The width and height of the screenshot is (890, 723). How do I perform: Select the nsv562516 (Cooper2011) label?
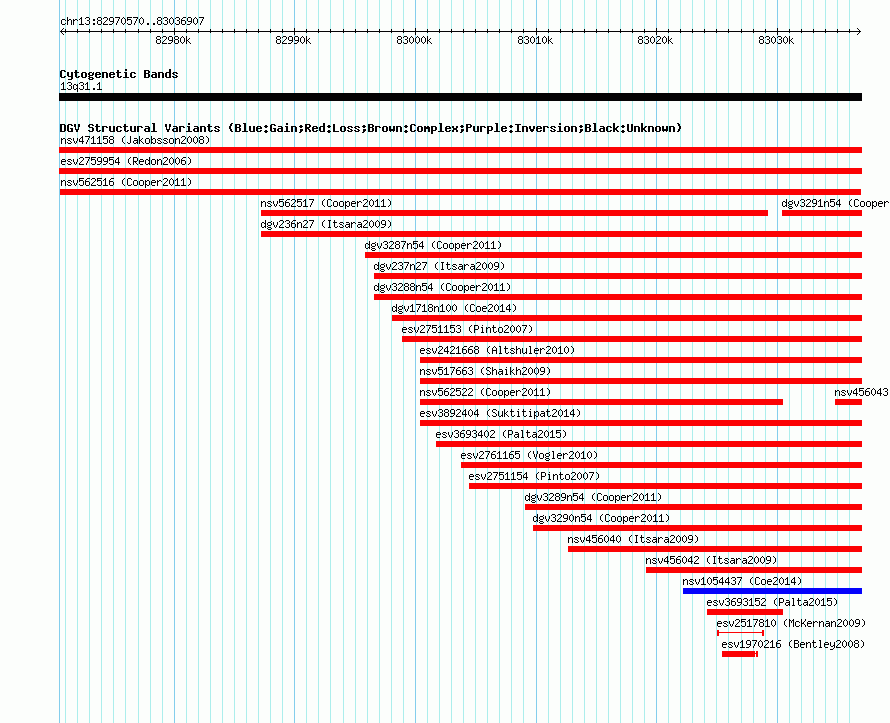point(126,182)
